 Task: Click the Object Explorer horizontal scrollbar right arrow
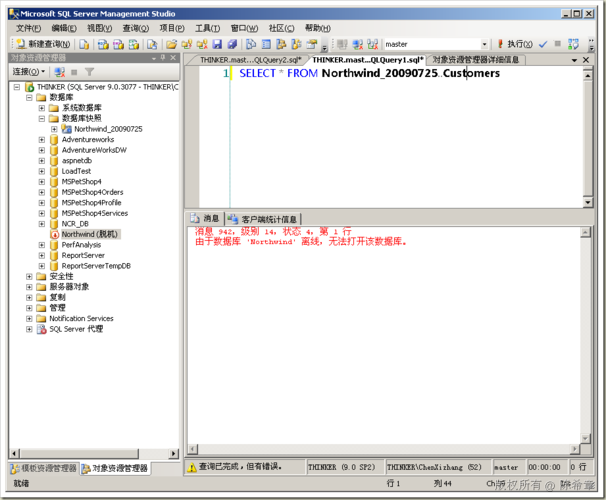coord(174,453)
